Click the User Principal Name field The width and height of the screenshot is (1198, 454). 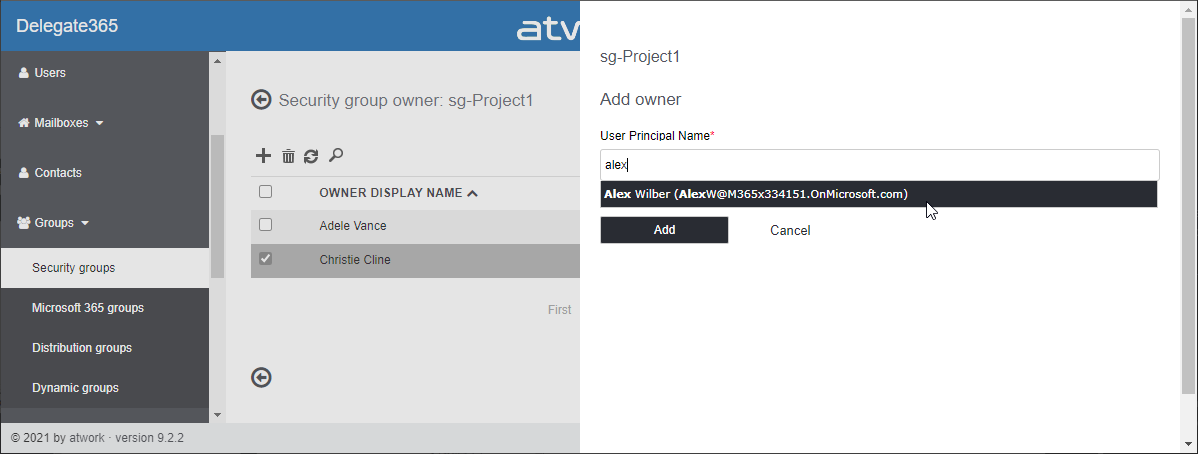(879, 165)
